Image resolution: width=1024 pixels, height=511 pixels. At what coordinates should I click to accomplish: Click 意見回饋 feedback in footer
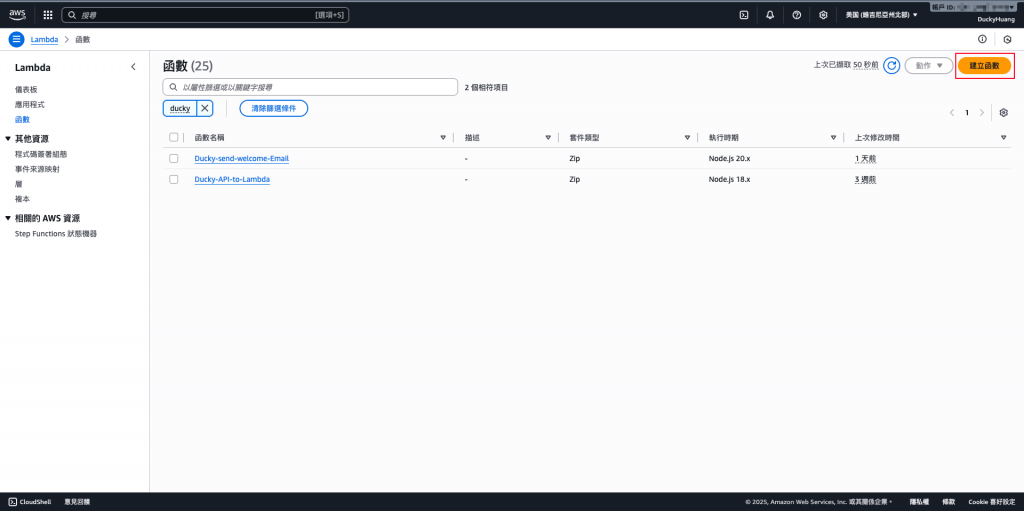point(77,502)
